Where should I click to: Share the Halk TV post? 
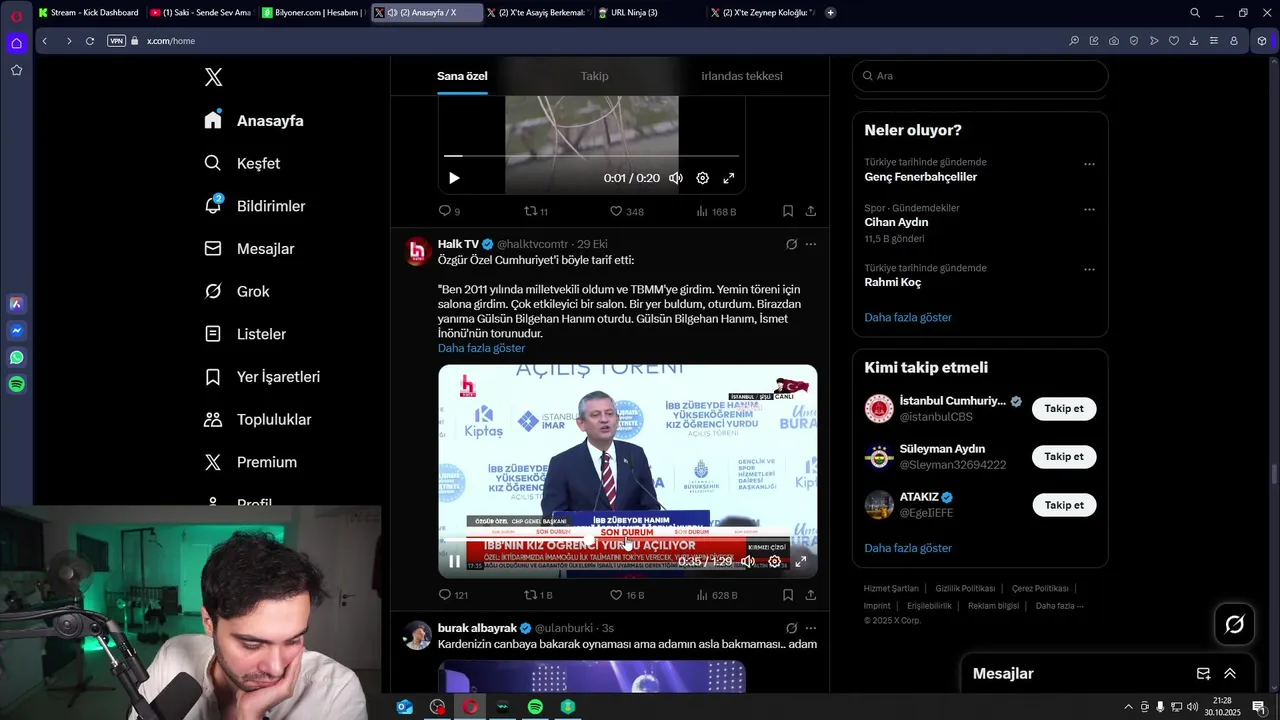pyautogui.click(x=811, y=595)
